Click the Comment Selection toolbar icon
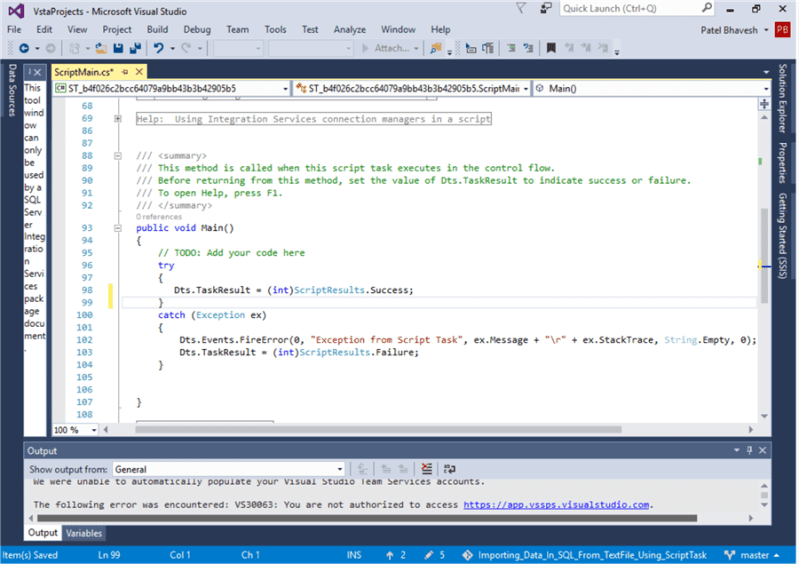Screen dimensions: 799x564 (x=511, y=48)
